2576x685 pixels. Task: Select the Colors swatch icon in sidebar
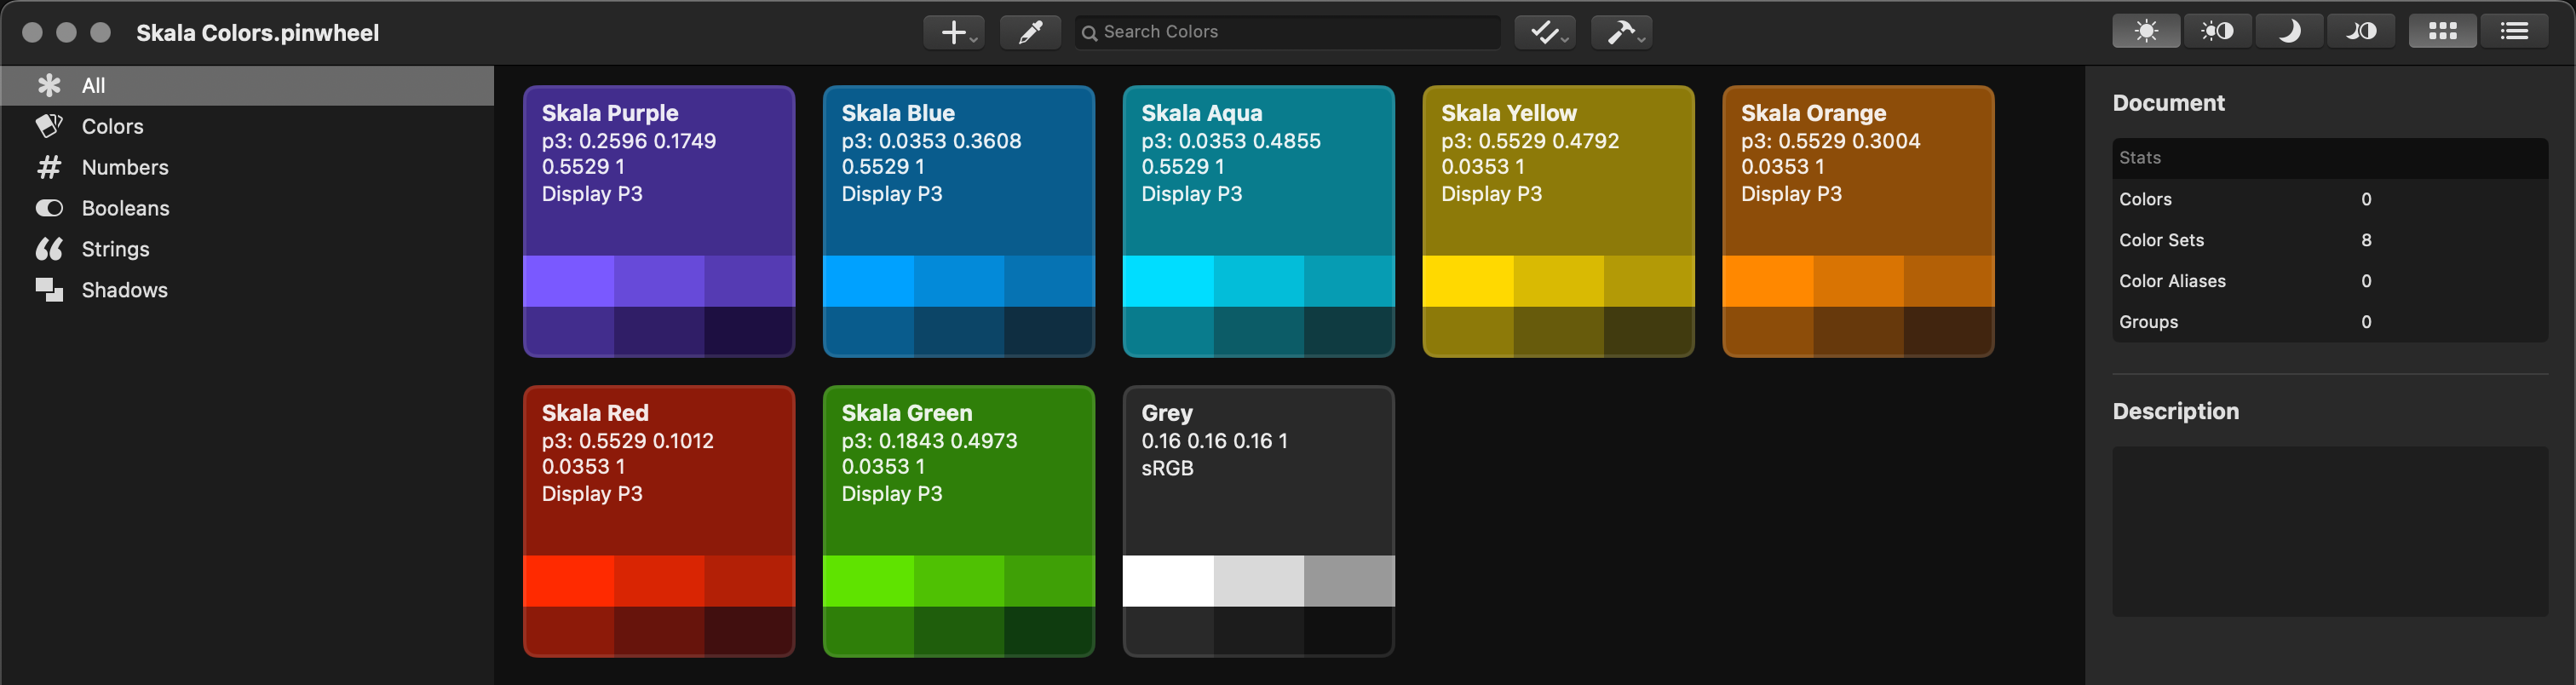point(49,126)
